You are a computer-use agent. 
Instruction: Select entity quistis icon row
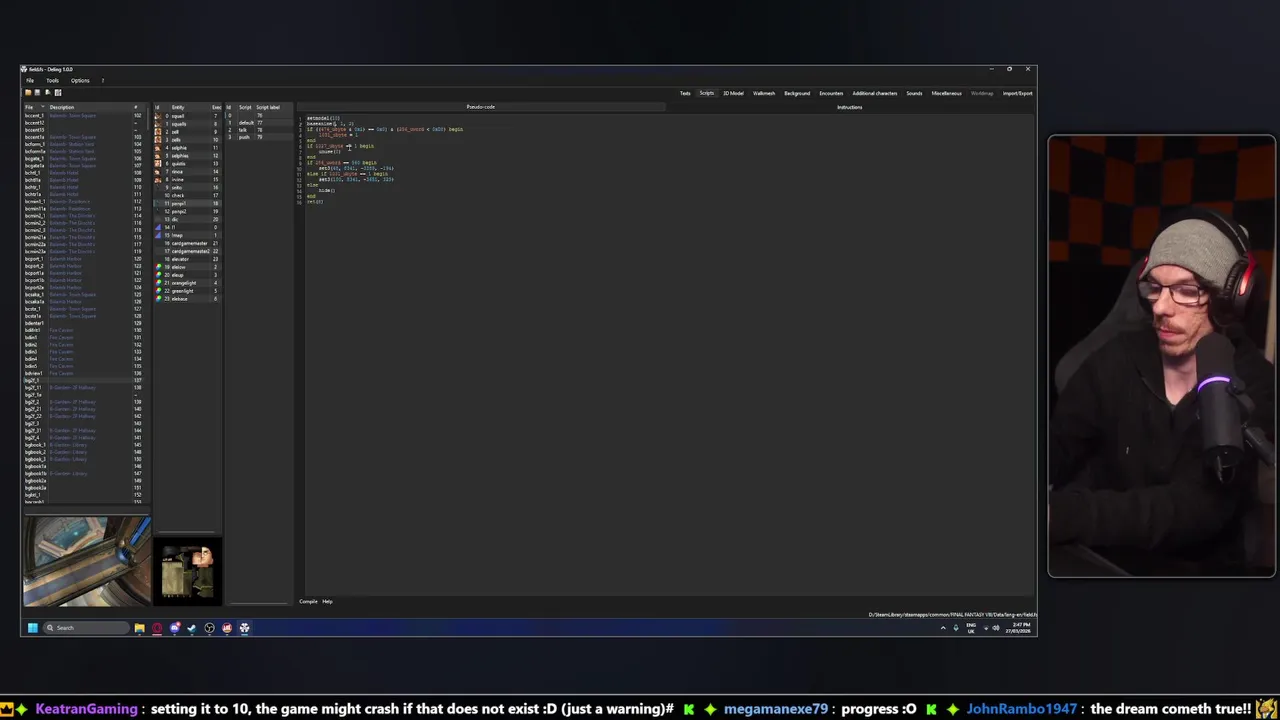[x=187, y=164]
